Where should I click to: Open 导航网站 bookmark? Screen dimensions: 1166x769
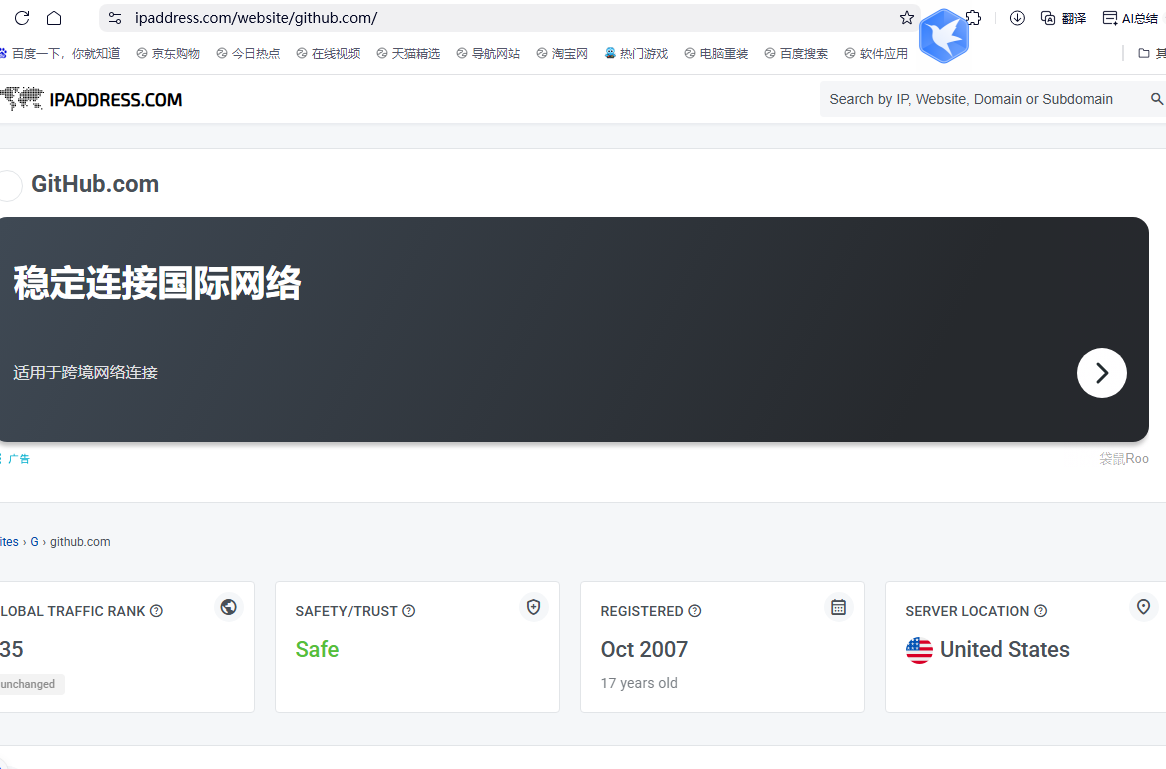click(488, 54)
